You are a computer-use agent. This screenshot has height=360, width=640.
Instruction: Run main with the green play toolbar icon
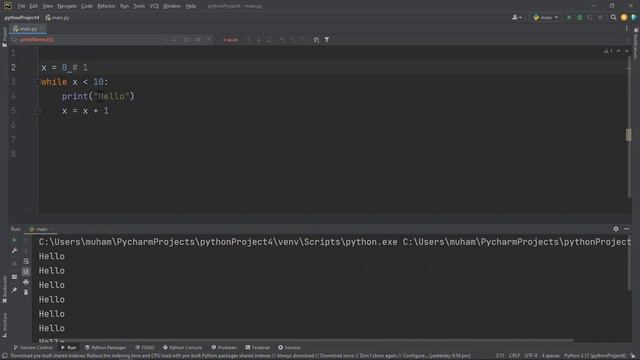(x=569, y=18)
